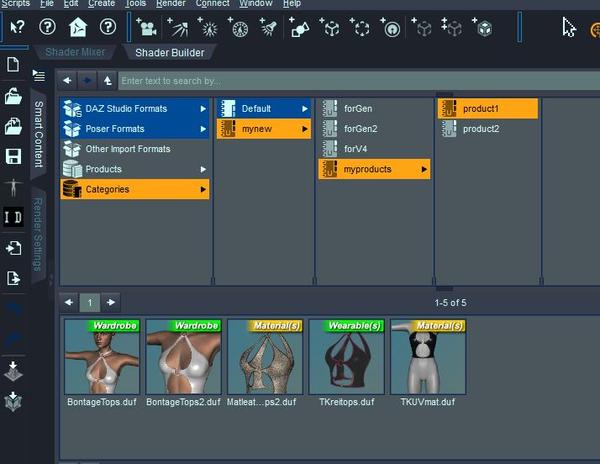
Task: Select the TKreitops.duf wearable thumbnail
Action: (346, 357)
